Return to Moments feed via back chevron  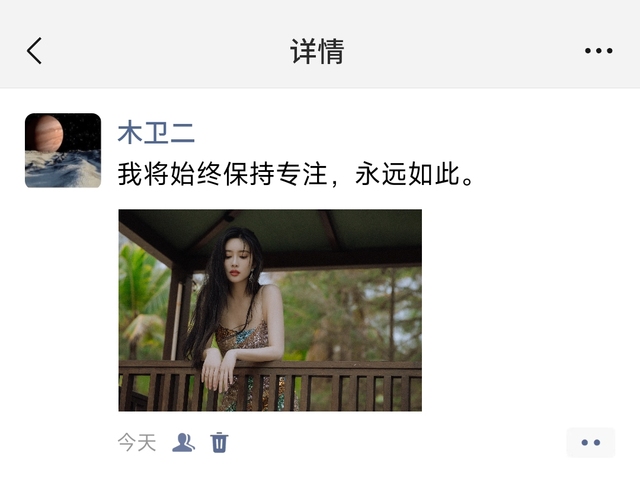[34, 51]
